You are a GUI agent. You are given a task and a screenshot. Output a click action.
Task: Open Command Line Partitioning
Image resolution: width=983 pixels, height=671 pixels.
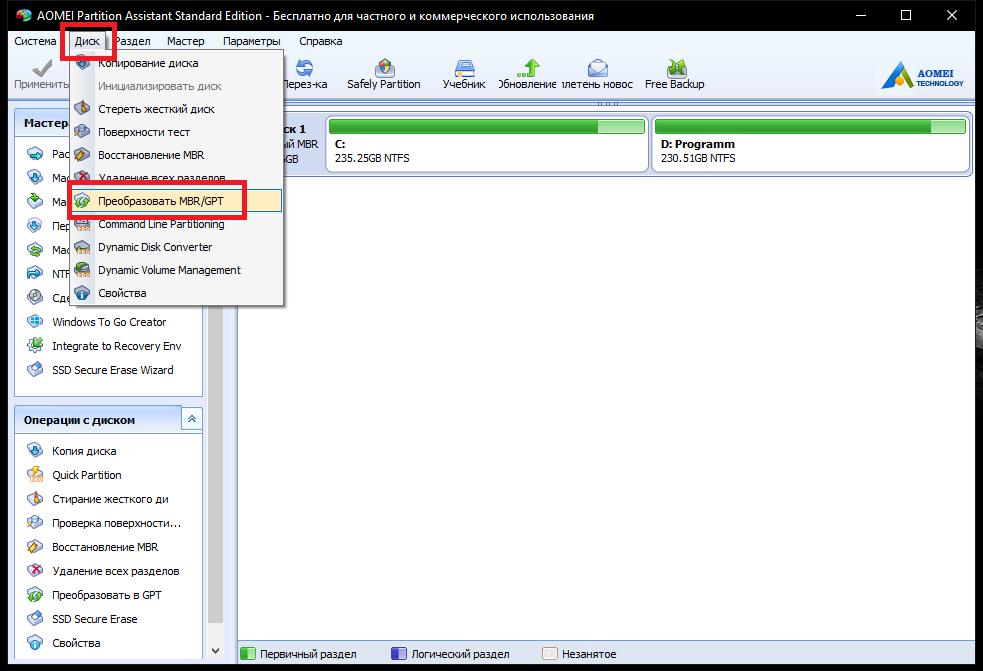[176, 224]
